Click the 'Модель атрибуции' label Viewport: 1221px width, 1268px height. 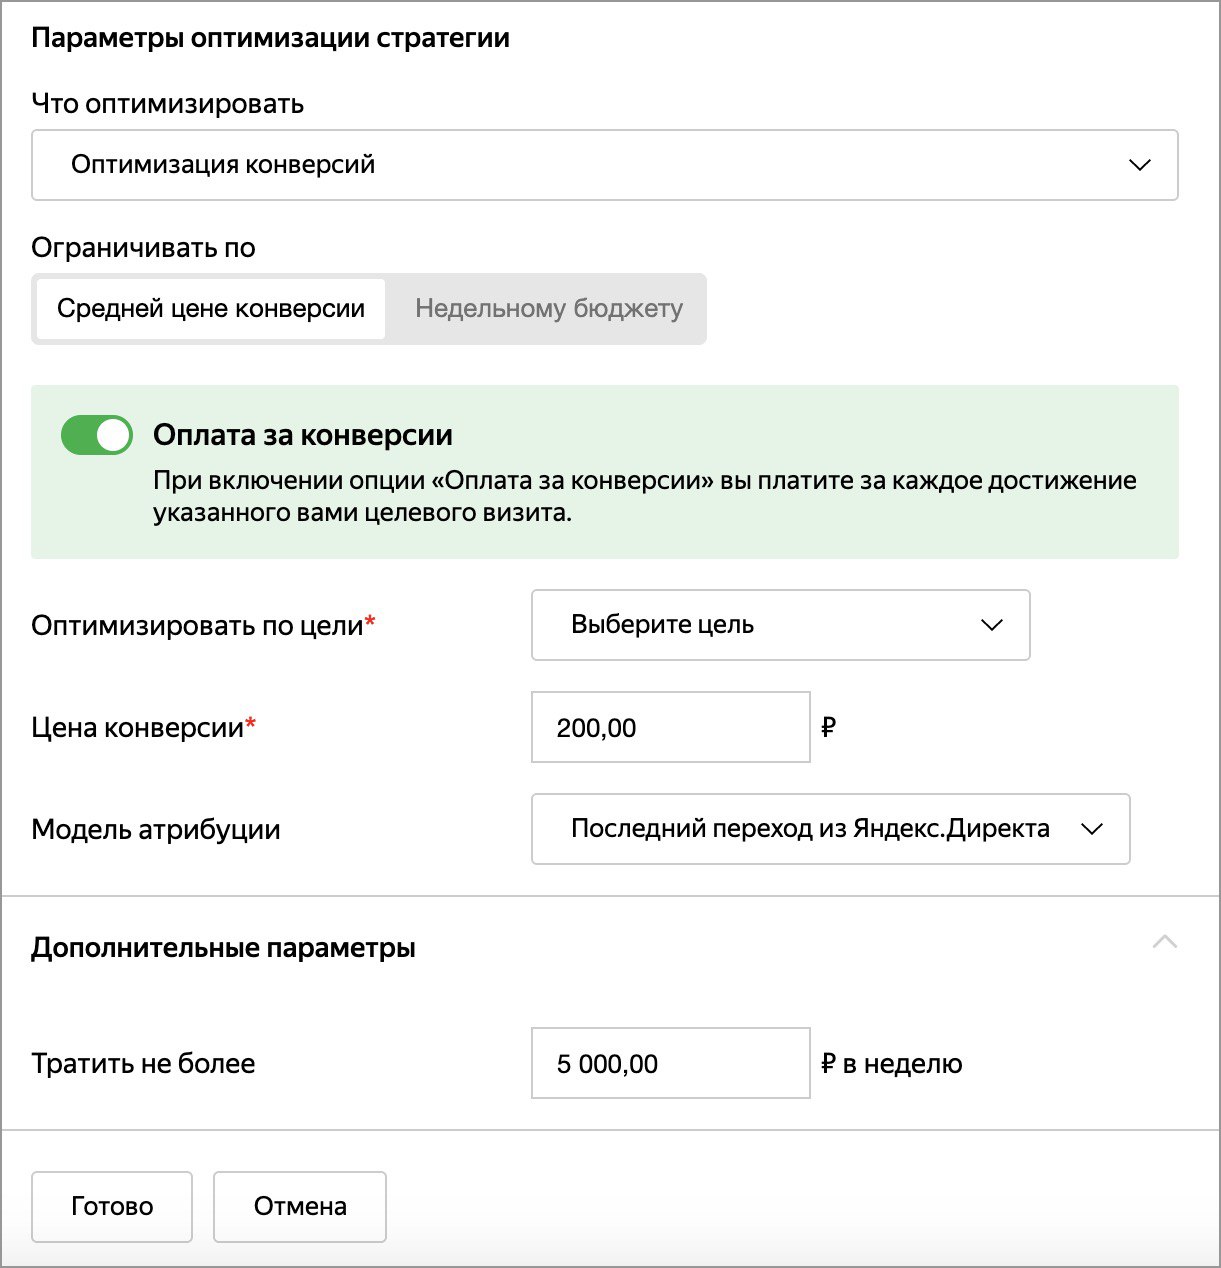pos(155,830)
